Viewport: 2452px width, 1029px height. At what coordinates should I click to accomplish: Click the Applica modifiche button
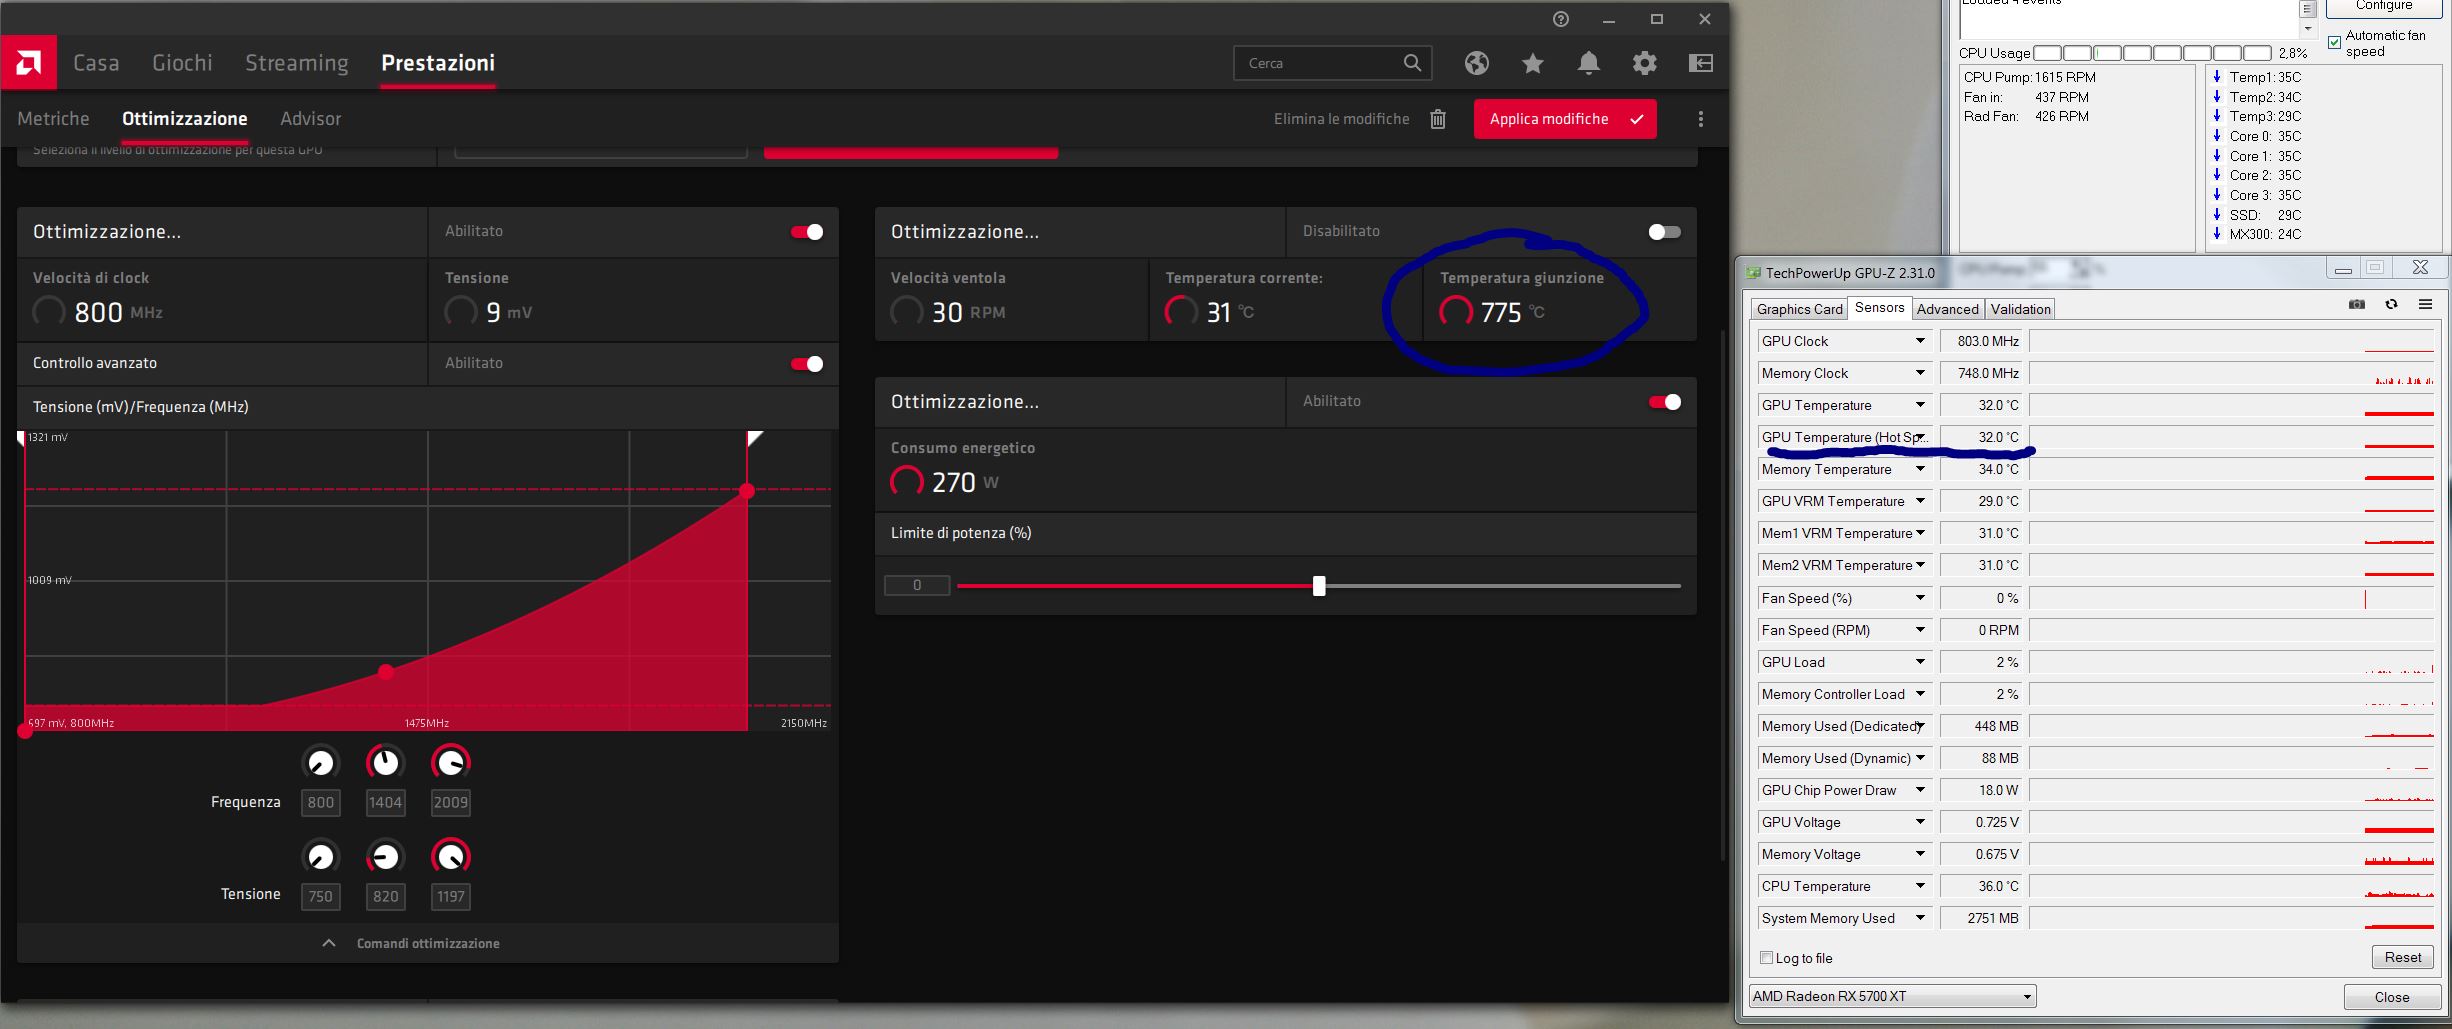1565,119
